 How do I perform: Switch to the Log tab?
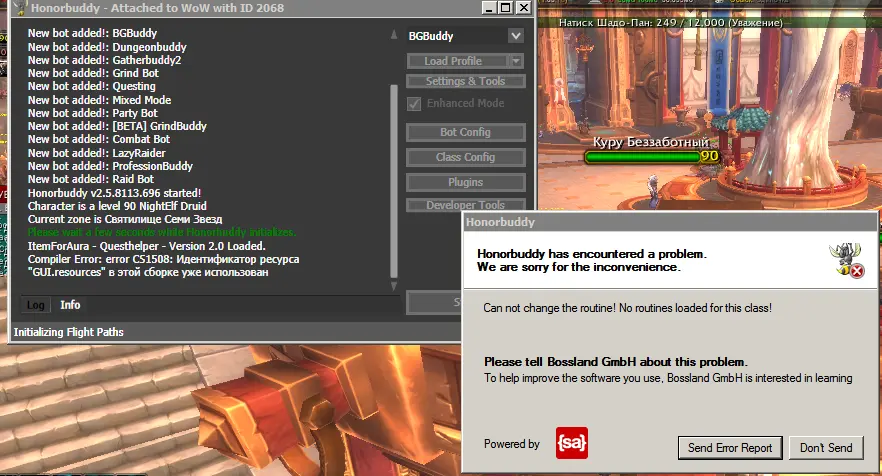(35, 305)
